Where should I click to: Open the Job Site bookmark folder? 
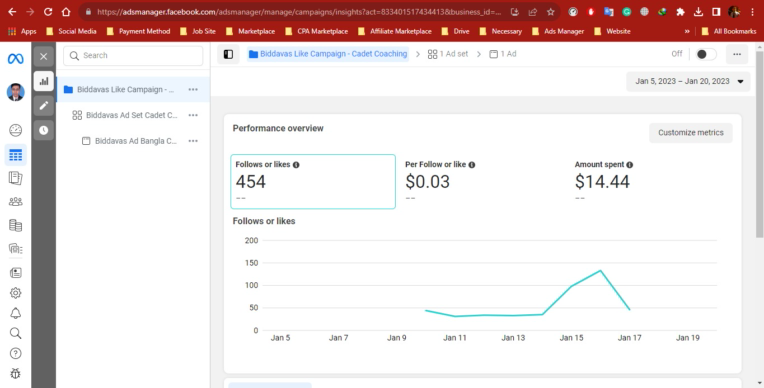198,31
